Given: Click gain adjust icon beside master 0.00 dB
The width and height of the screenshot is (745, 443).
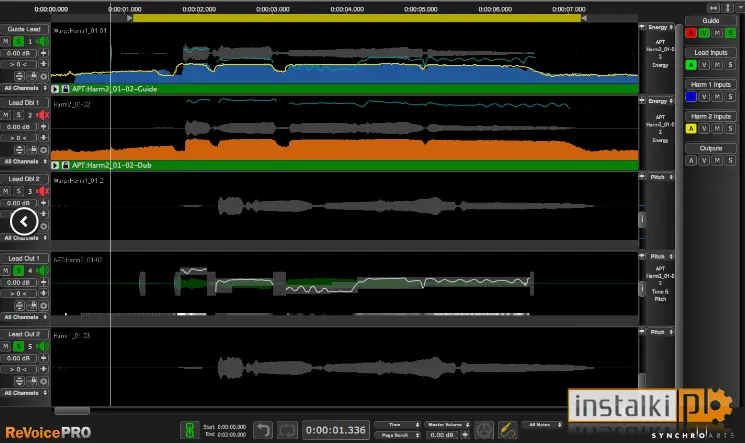Looking at the screenshot, I should tap(465, 435).
